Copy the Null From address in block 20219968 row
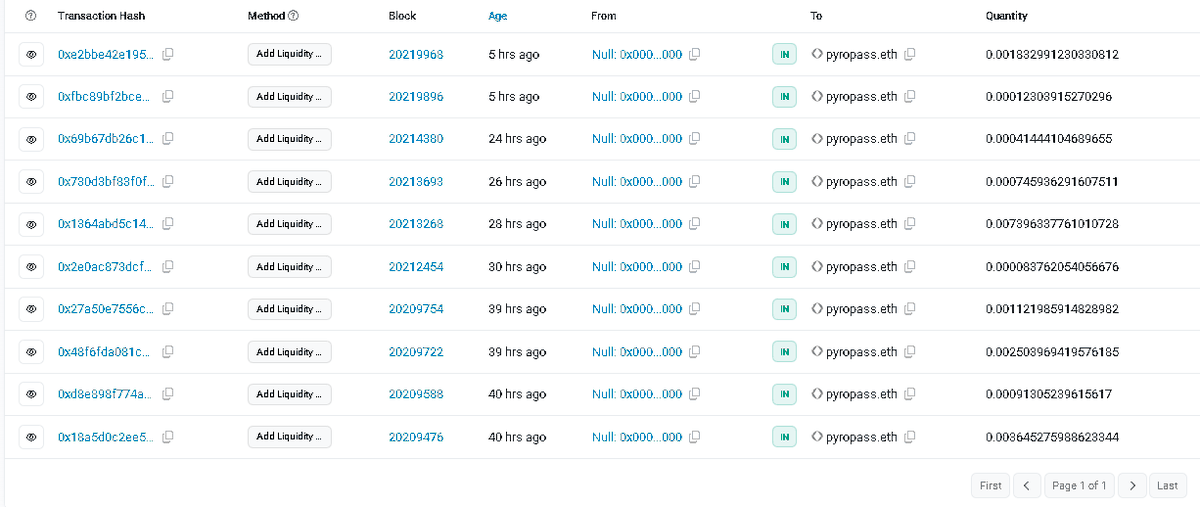1200x507 pixels. (x=694, y=55)
